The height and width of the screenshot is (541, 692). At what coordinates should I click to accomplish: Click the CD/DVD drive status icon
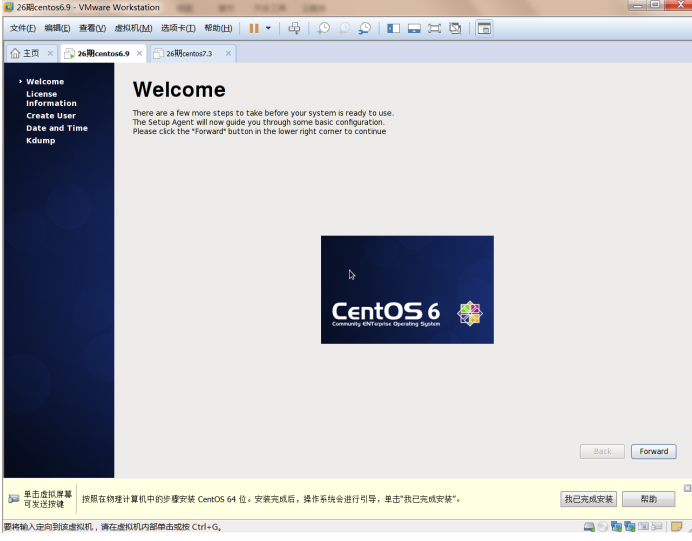602,526
